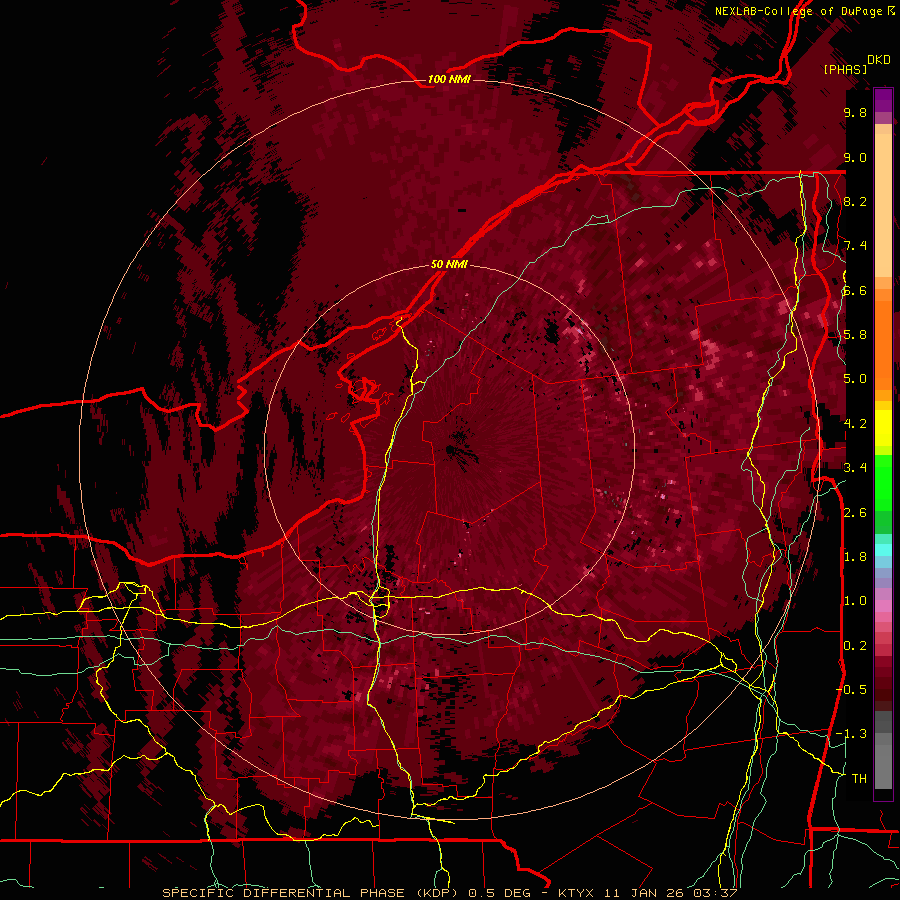Image resolution: width=900 pixels, height=900 pixels.
Task: Click the 9.0 value on the color scale
Action: coord(855,157)
